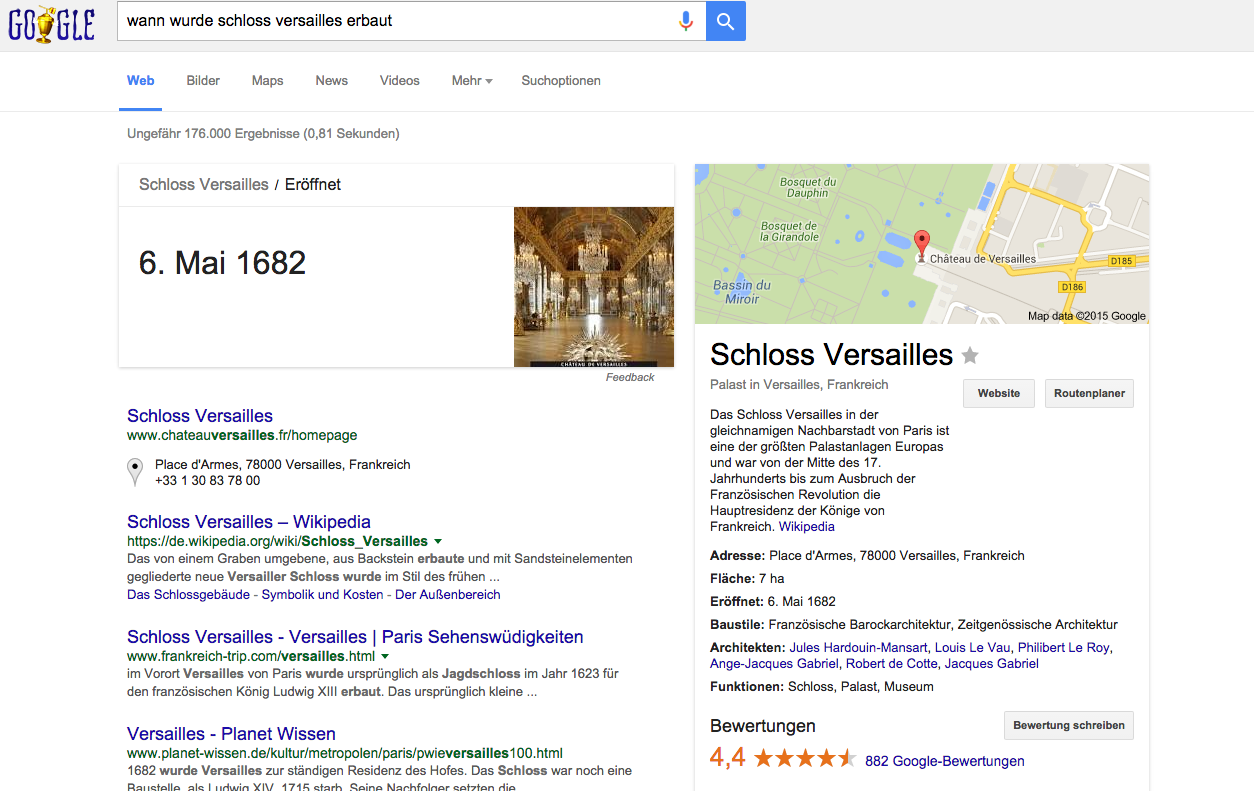Open architect Philibert Le Roy link

(x=1064, y=648)
